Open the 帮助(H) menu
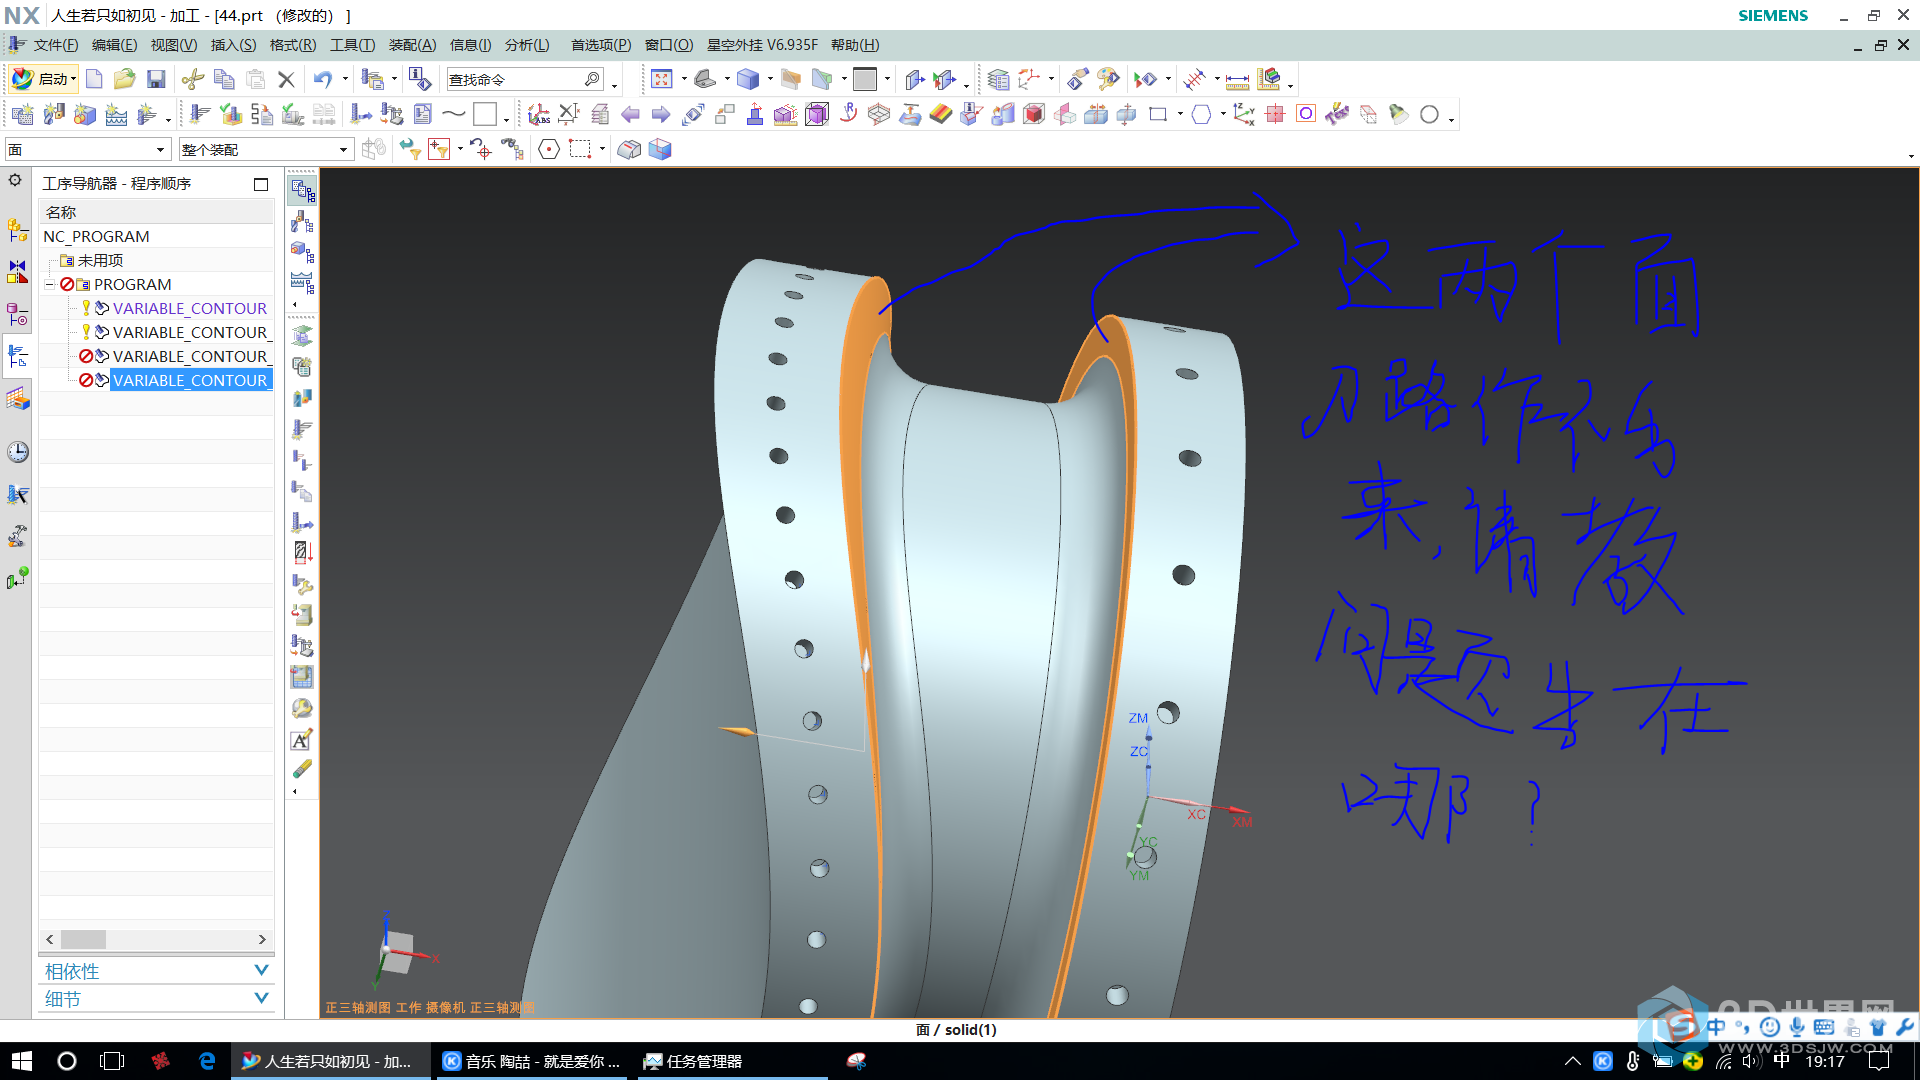The height and width of the screenshot is (1080, 1920). (855, 45)
